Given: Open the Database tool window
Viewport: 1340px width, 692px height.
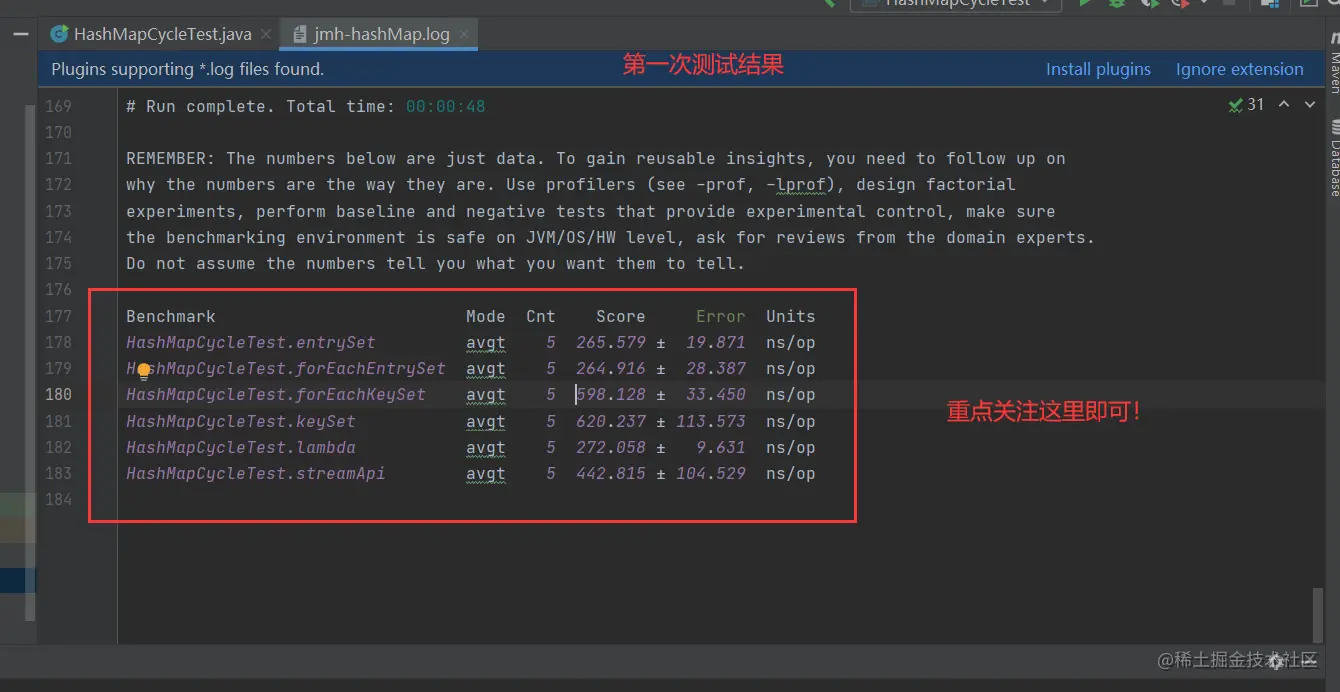Looking at the screenshot, I should click(x=1333, y=158).
